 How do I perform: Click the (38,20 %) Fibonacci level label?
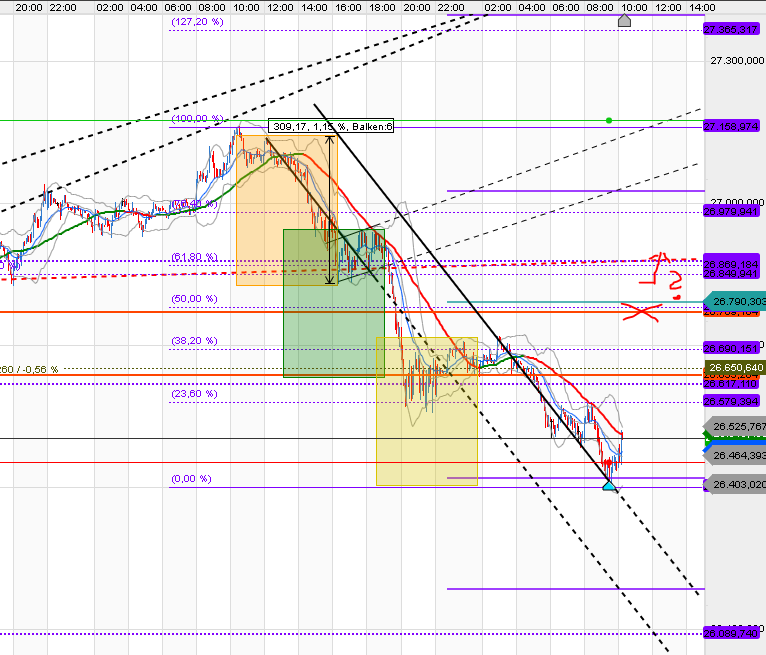[194, 341]
